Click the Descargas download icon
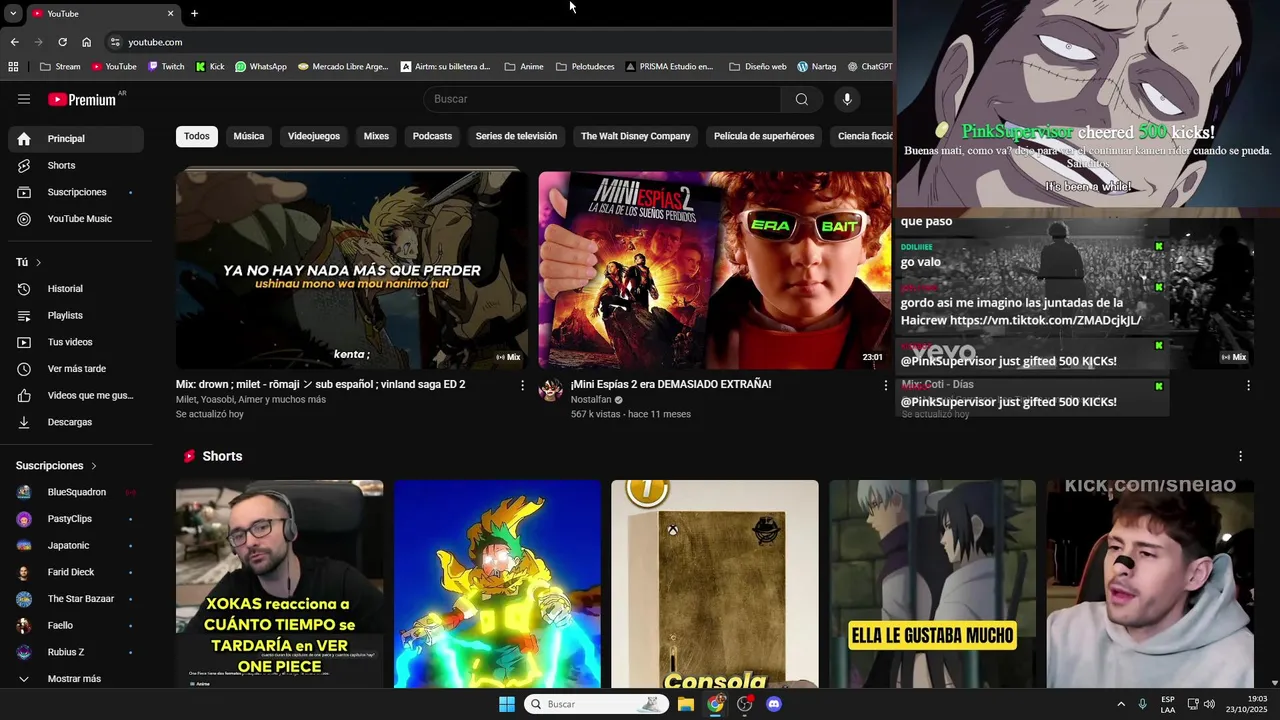This screenshot has height=720, width=1280. pyautogui.click(x=24, y=422)
